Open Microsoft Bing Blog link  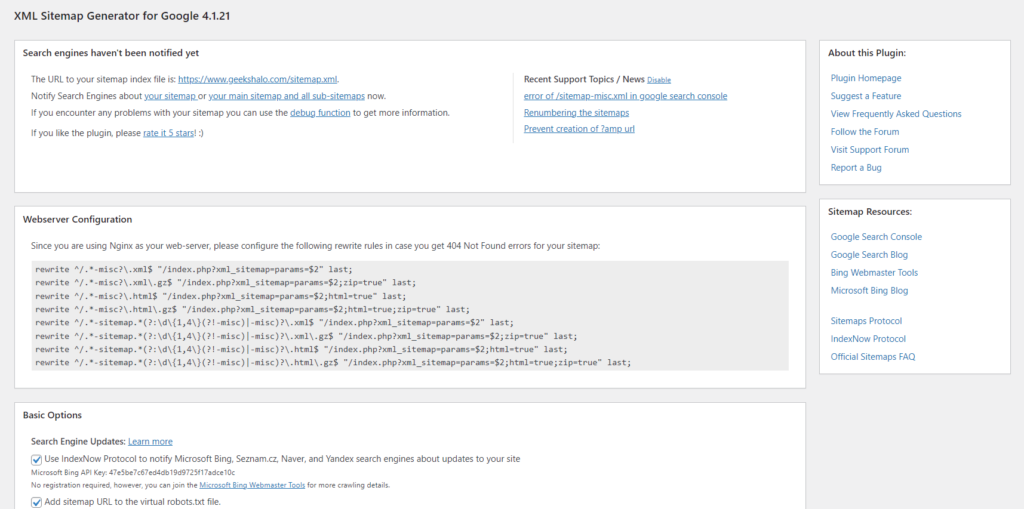pyautogui.click(x=869, y=290)
